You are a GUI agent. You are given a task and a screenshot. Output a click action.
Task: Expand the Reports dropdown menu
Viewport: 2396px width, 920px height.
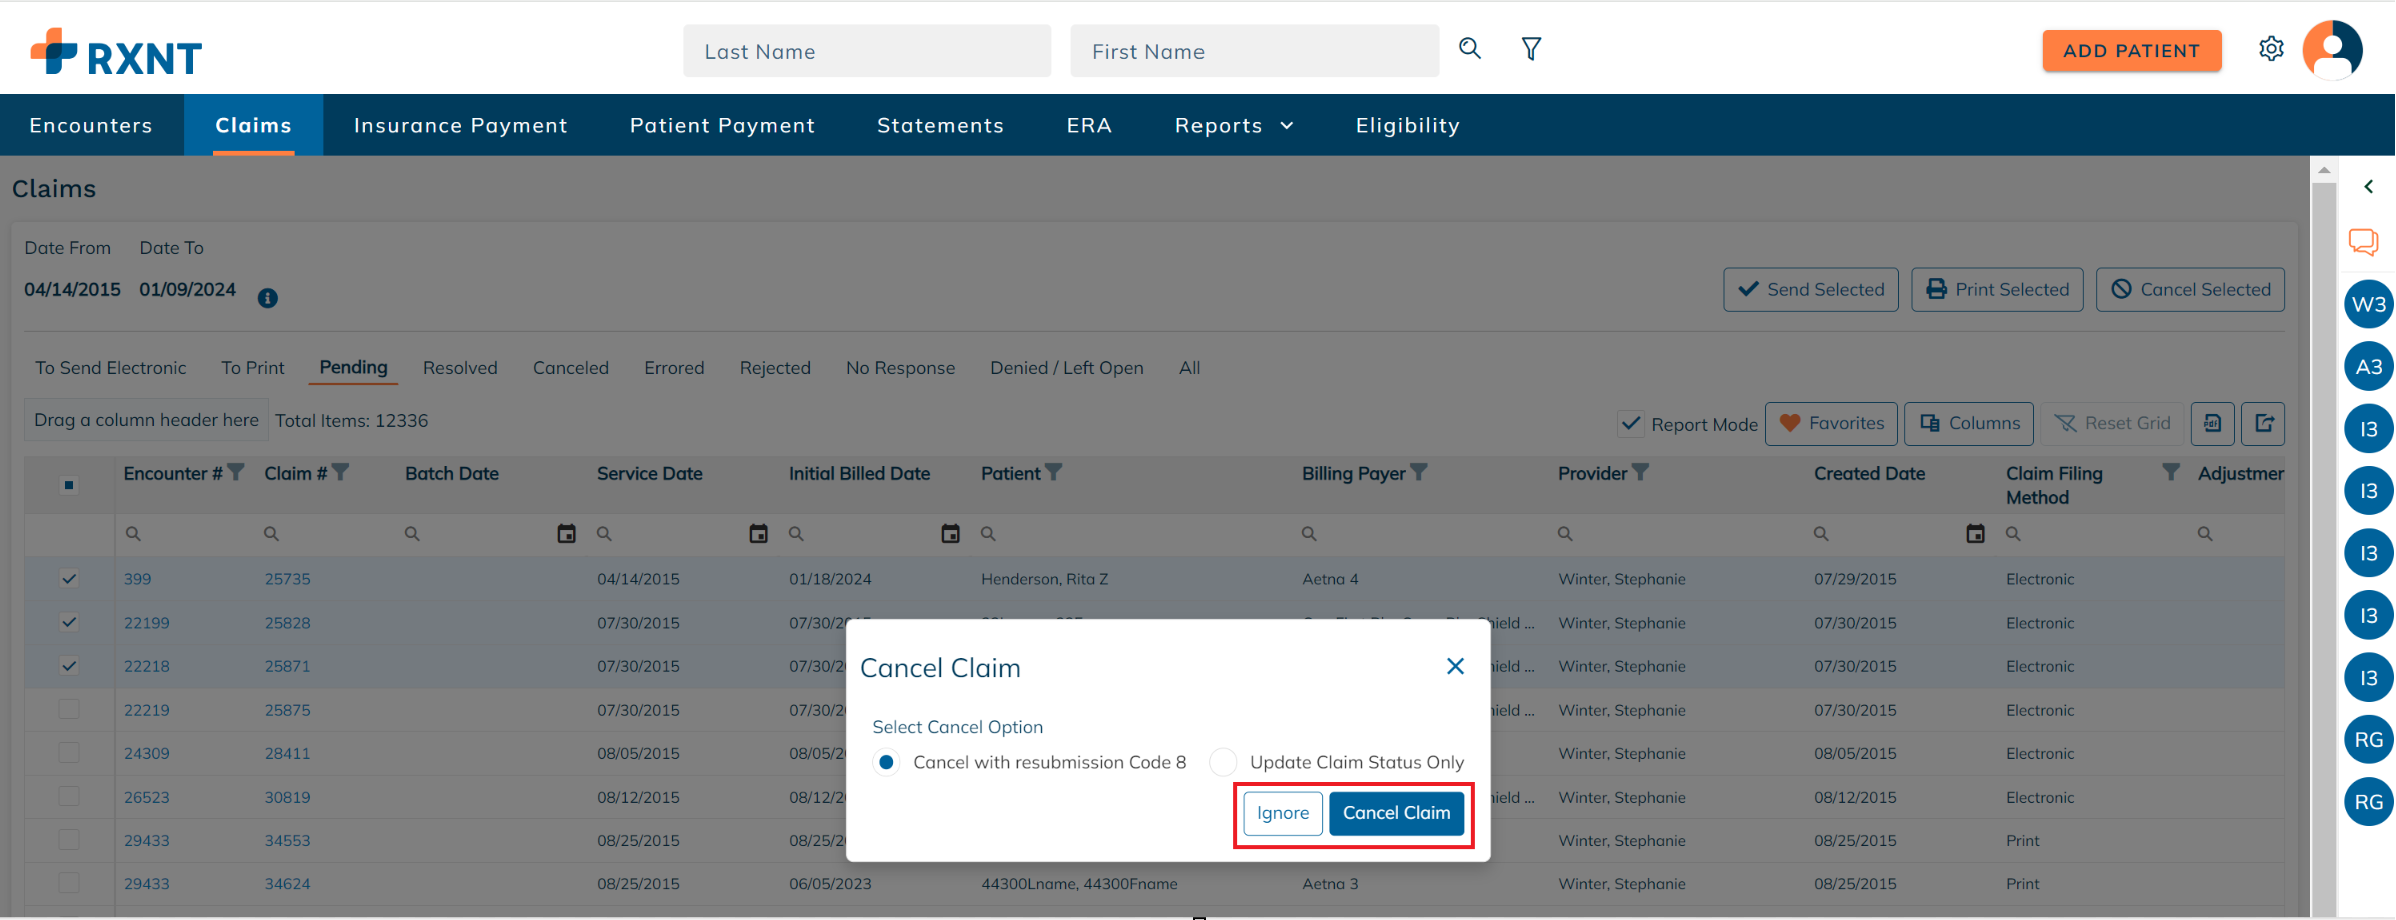(1233, 126)
